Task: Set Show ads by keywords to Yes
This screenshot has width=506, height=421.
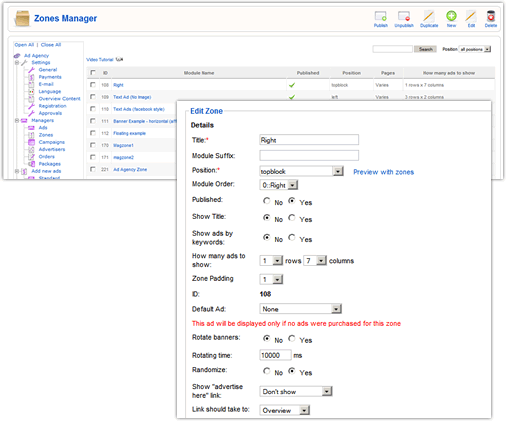Action: click(292, 237)
